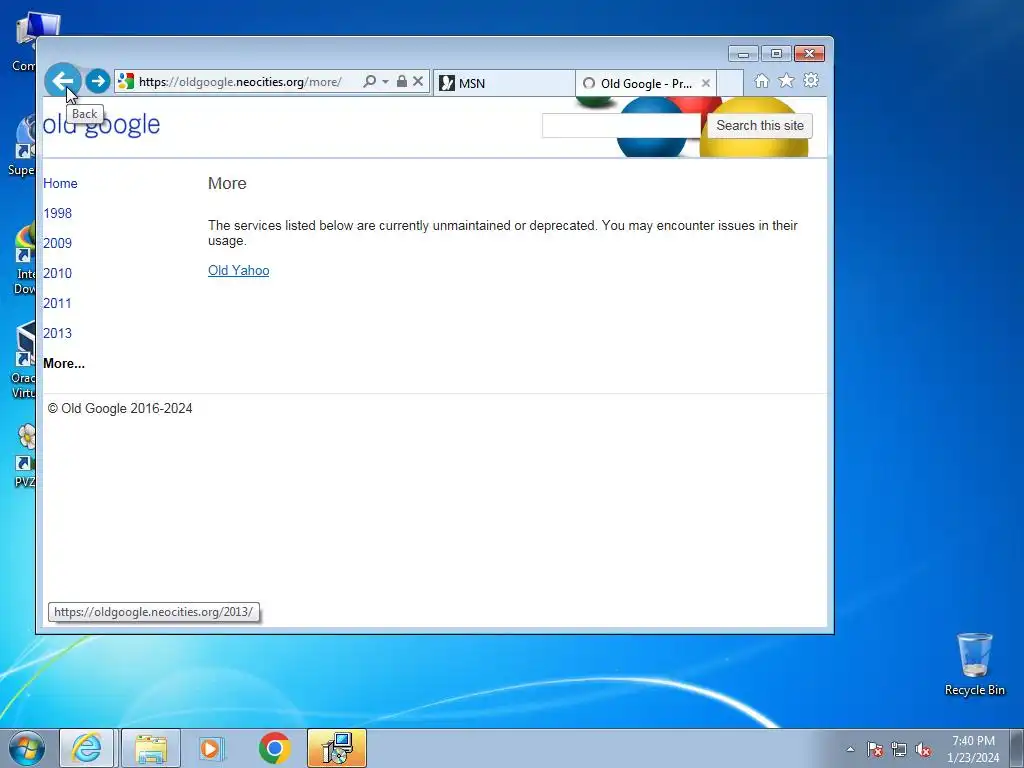Screen dimensions: 1024x768
Task: Click the Search this site button
Action: click(x=760, y=125)
